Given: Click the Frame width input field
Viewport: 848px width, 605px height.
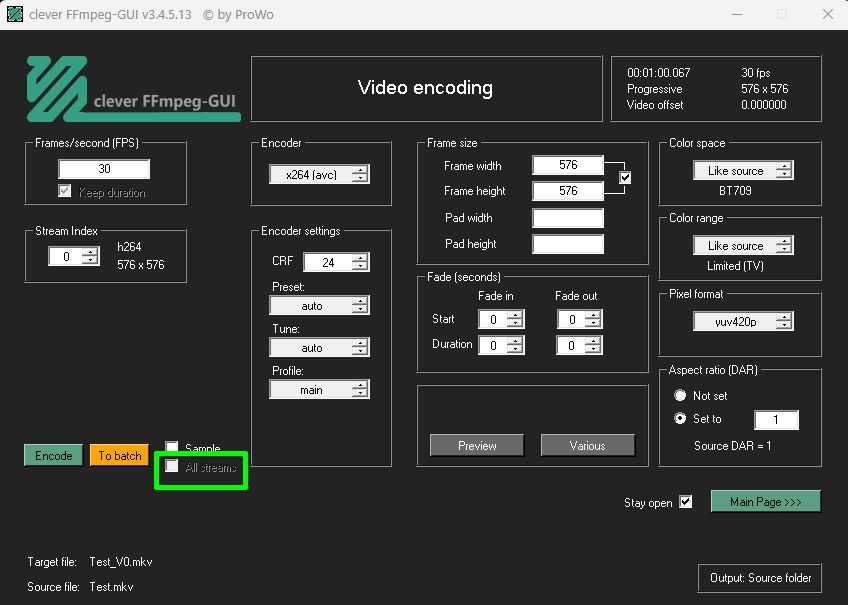Looking at the screenshot, I should coord(568,165).
